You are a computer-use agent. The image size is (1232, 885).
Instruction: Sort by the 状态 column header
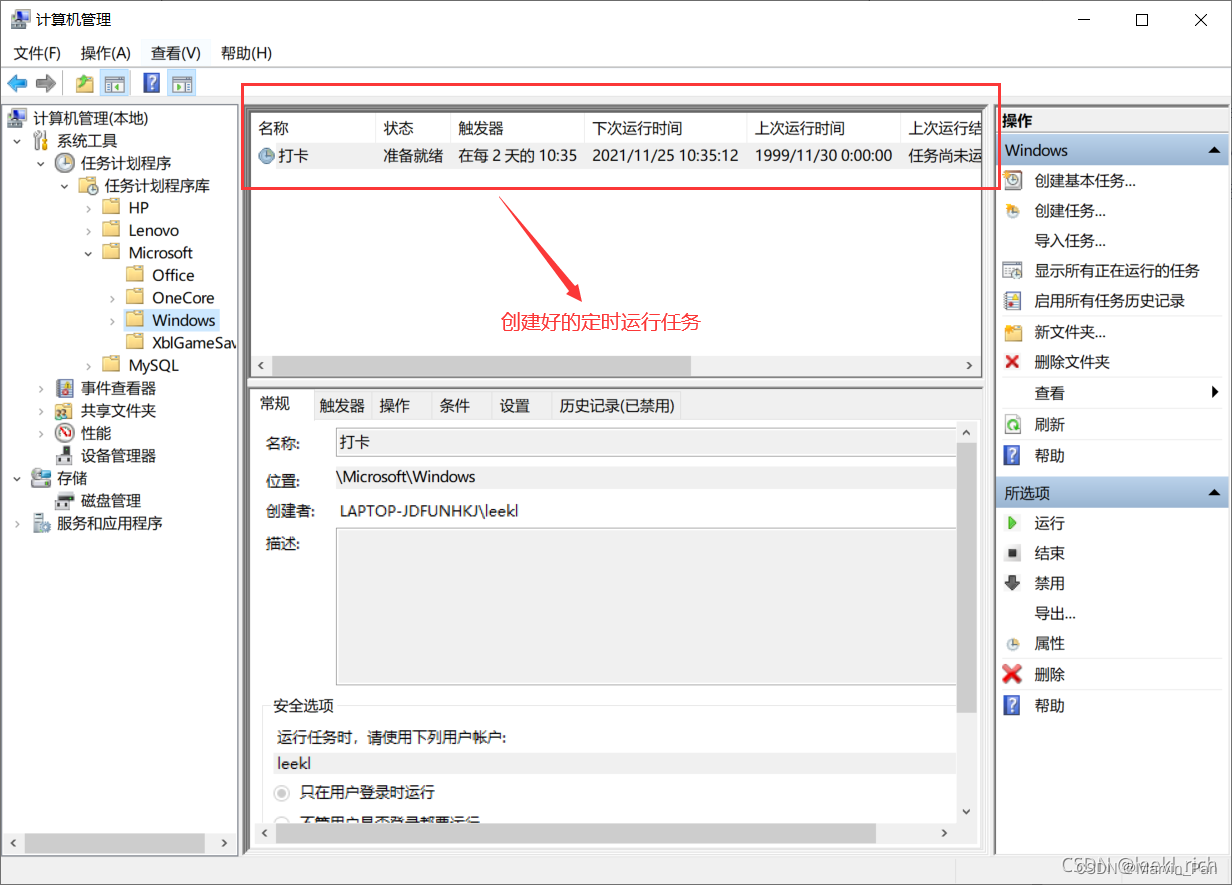[x=412, y=128]
